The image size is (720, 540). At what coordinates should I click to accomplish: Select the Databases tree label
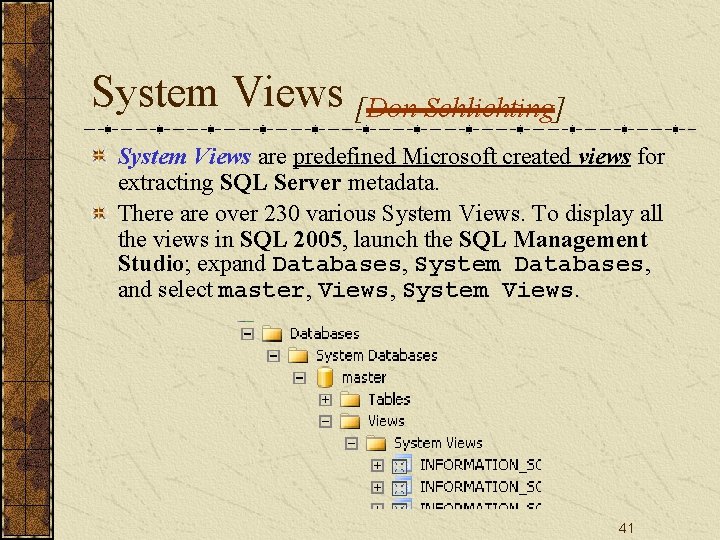(x=325, y=334)
